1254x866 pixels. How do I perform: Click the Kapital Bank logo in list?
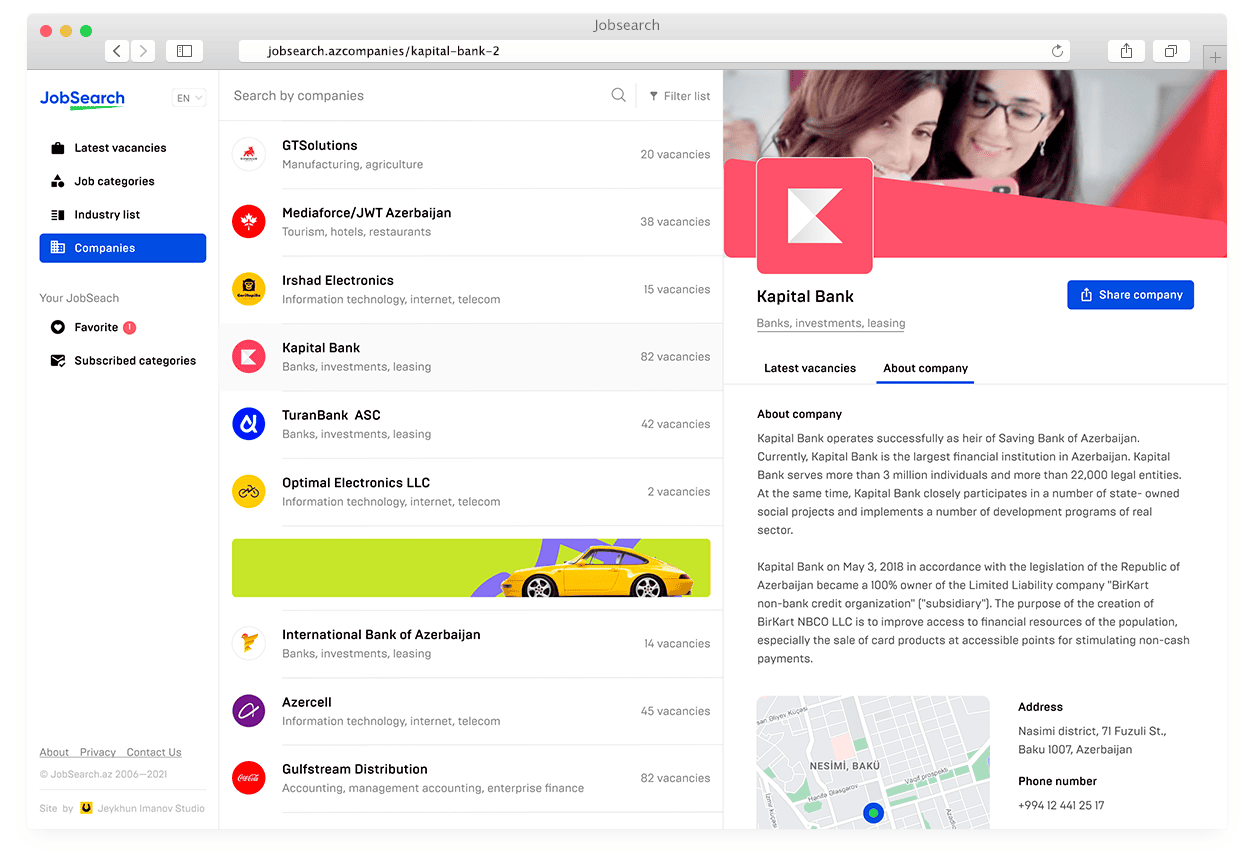[x=249, y=357]
